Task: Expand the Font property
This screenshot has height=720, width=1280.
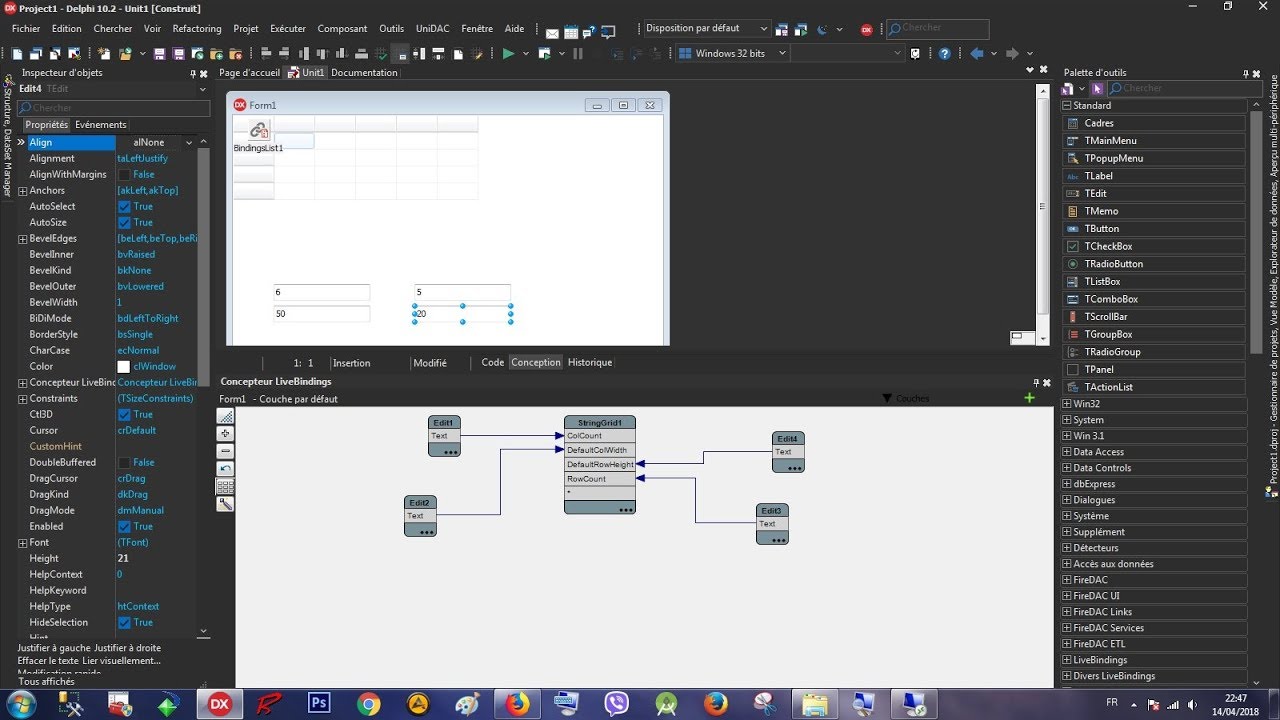Action: point(22,543)
